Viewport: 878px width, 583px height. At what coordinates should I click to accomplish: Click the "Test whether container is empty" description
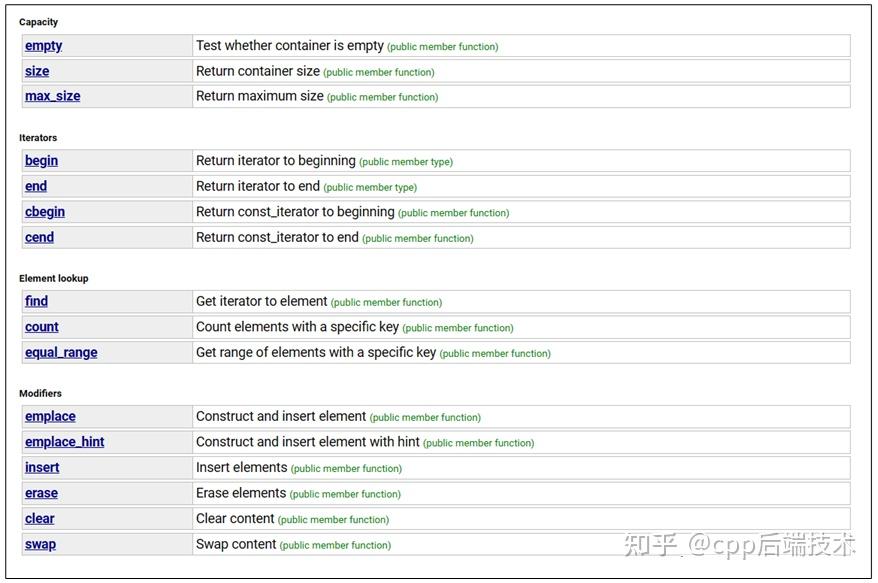[x=289, y=46]
